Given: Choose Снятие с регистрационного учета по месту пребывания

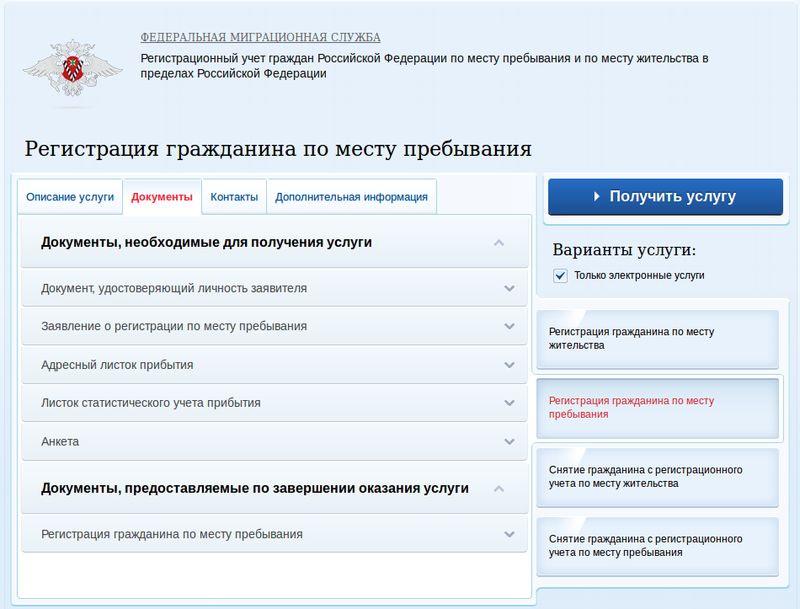Looking at the screenshot, I should pyautogui.click(x=657, y=546).
